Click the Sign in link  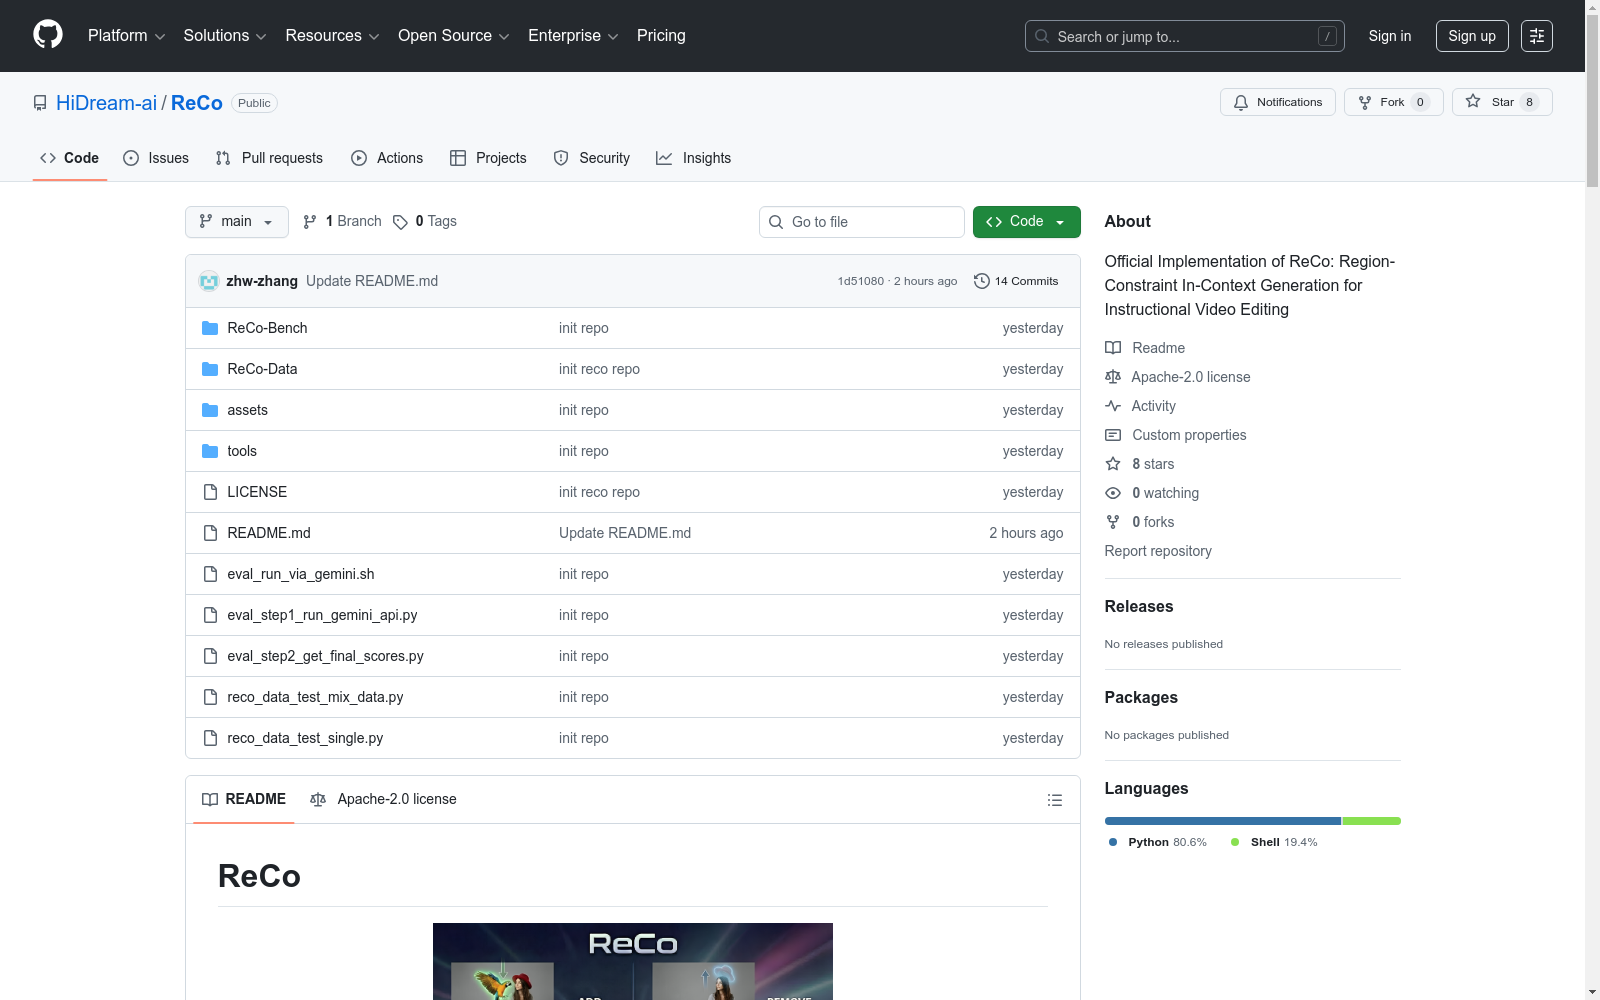1390,36
